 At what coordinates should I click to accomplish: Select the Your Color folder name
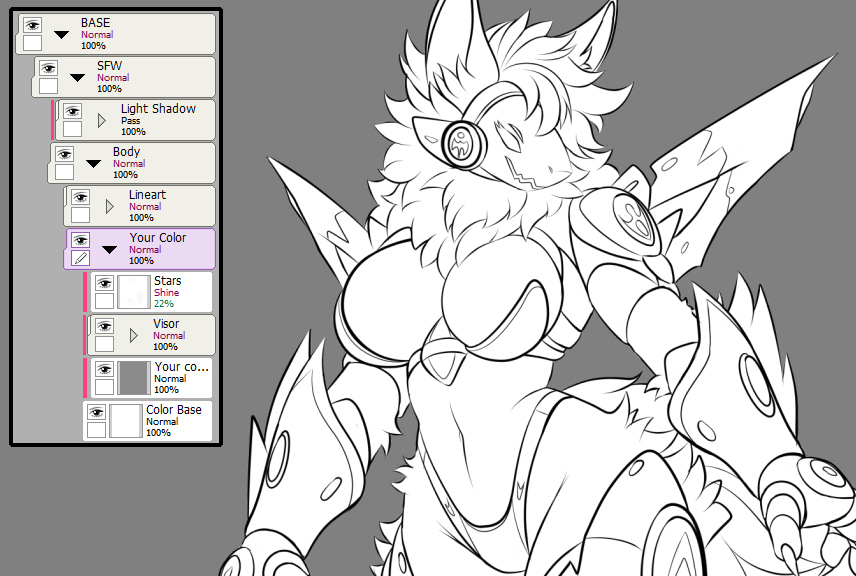(x=158, y=237)
